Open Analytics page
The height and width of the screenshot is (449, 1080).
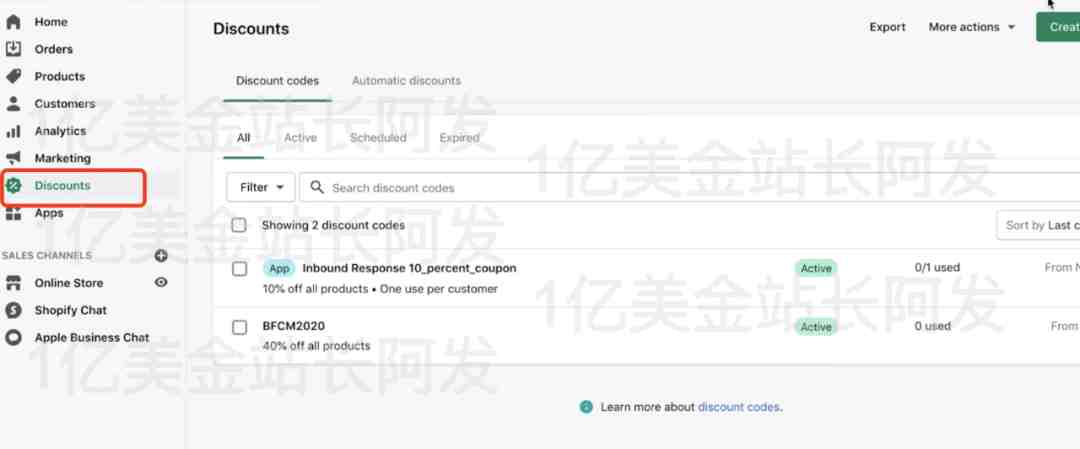[x=61, y=131]
